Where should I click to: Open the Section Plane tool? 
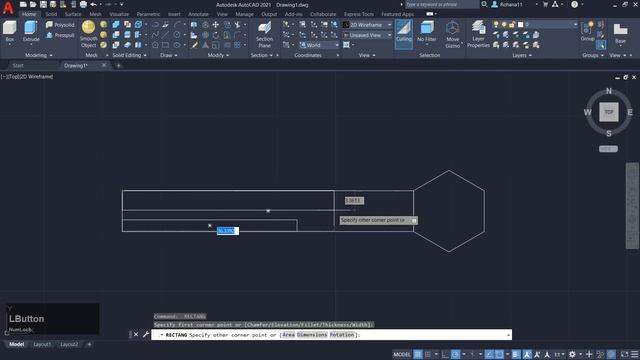(x=264, y=35)
